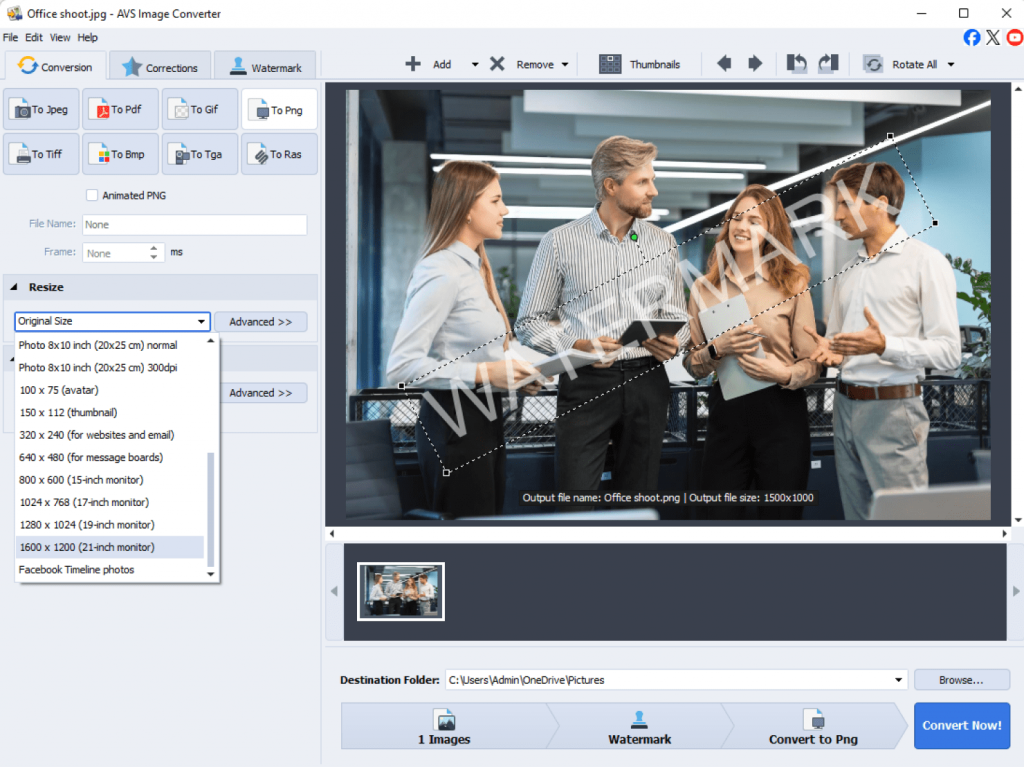Enable the Animated PNG checkbox
Image resolution: width=1024 pixels, height=767 pixels.
92,195
